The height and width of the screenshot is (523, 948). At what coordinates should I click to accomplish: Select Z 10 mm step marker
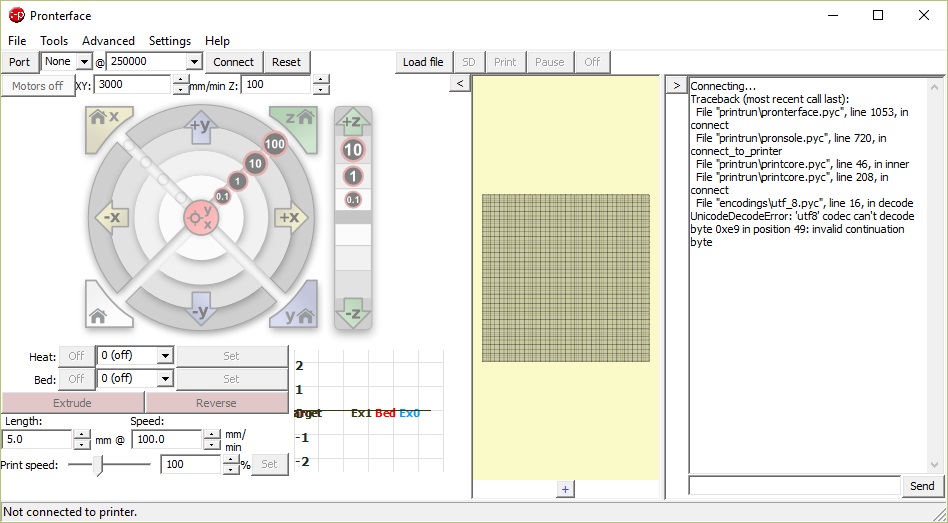click(x=353, y=150)
